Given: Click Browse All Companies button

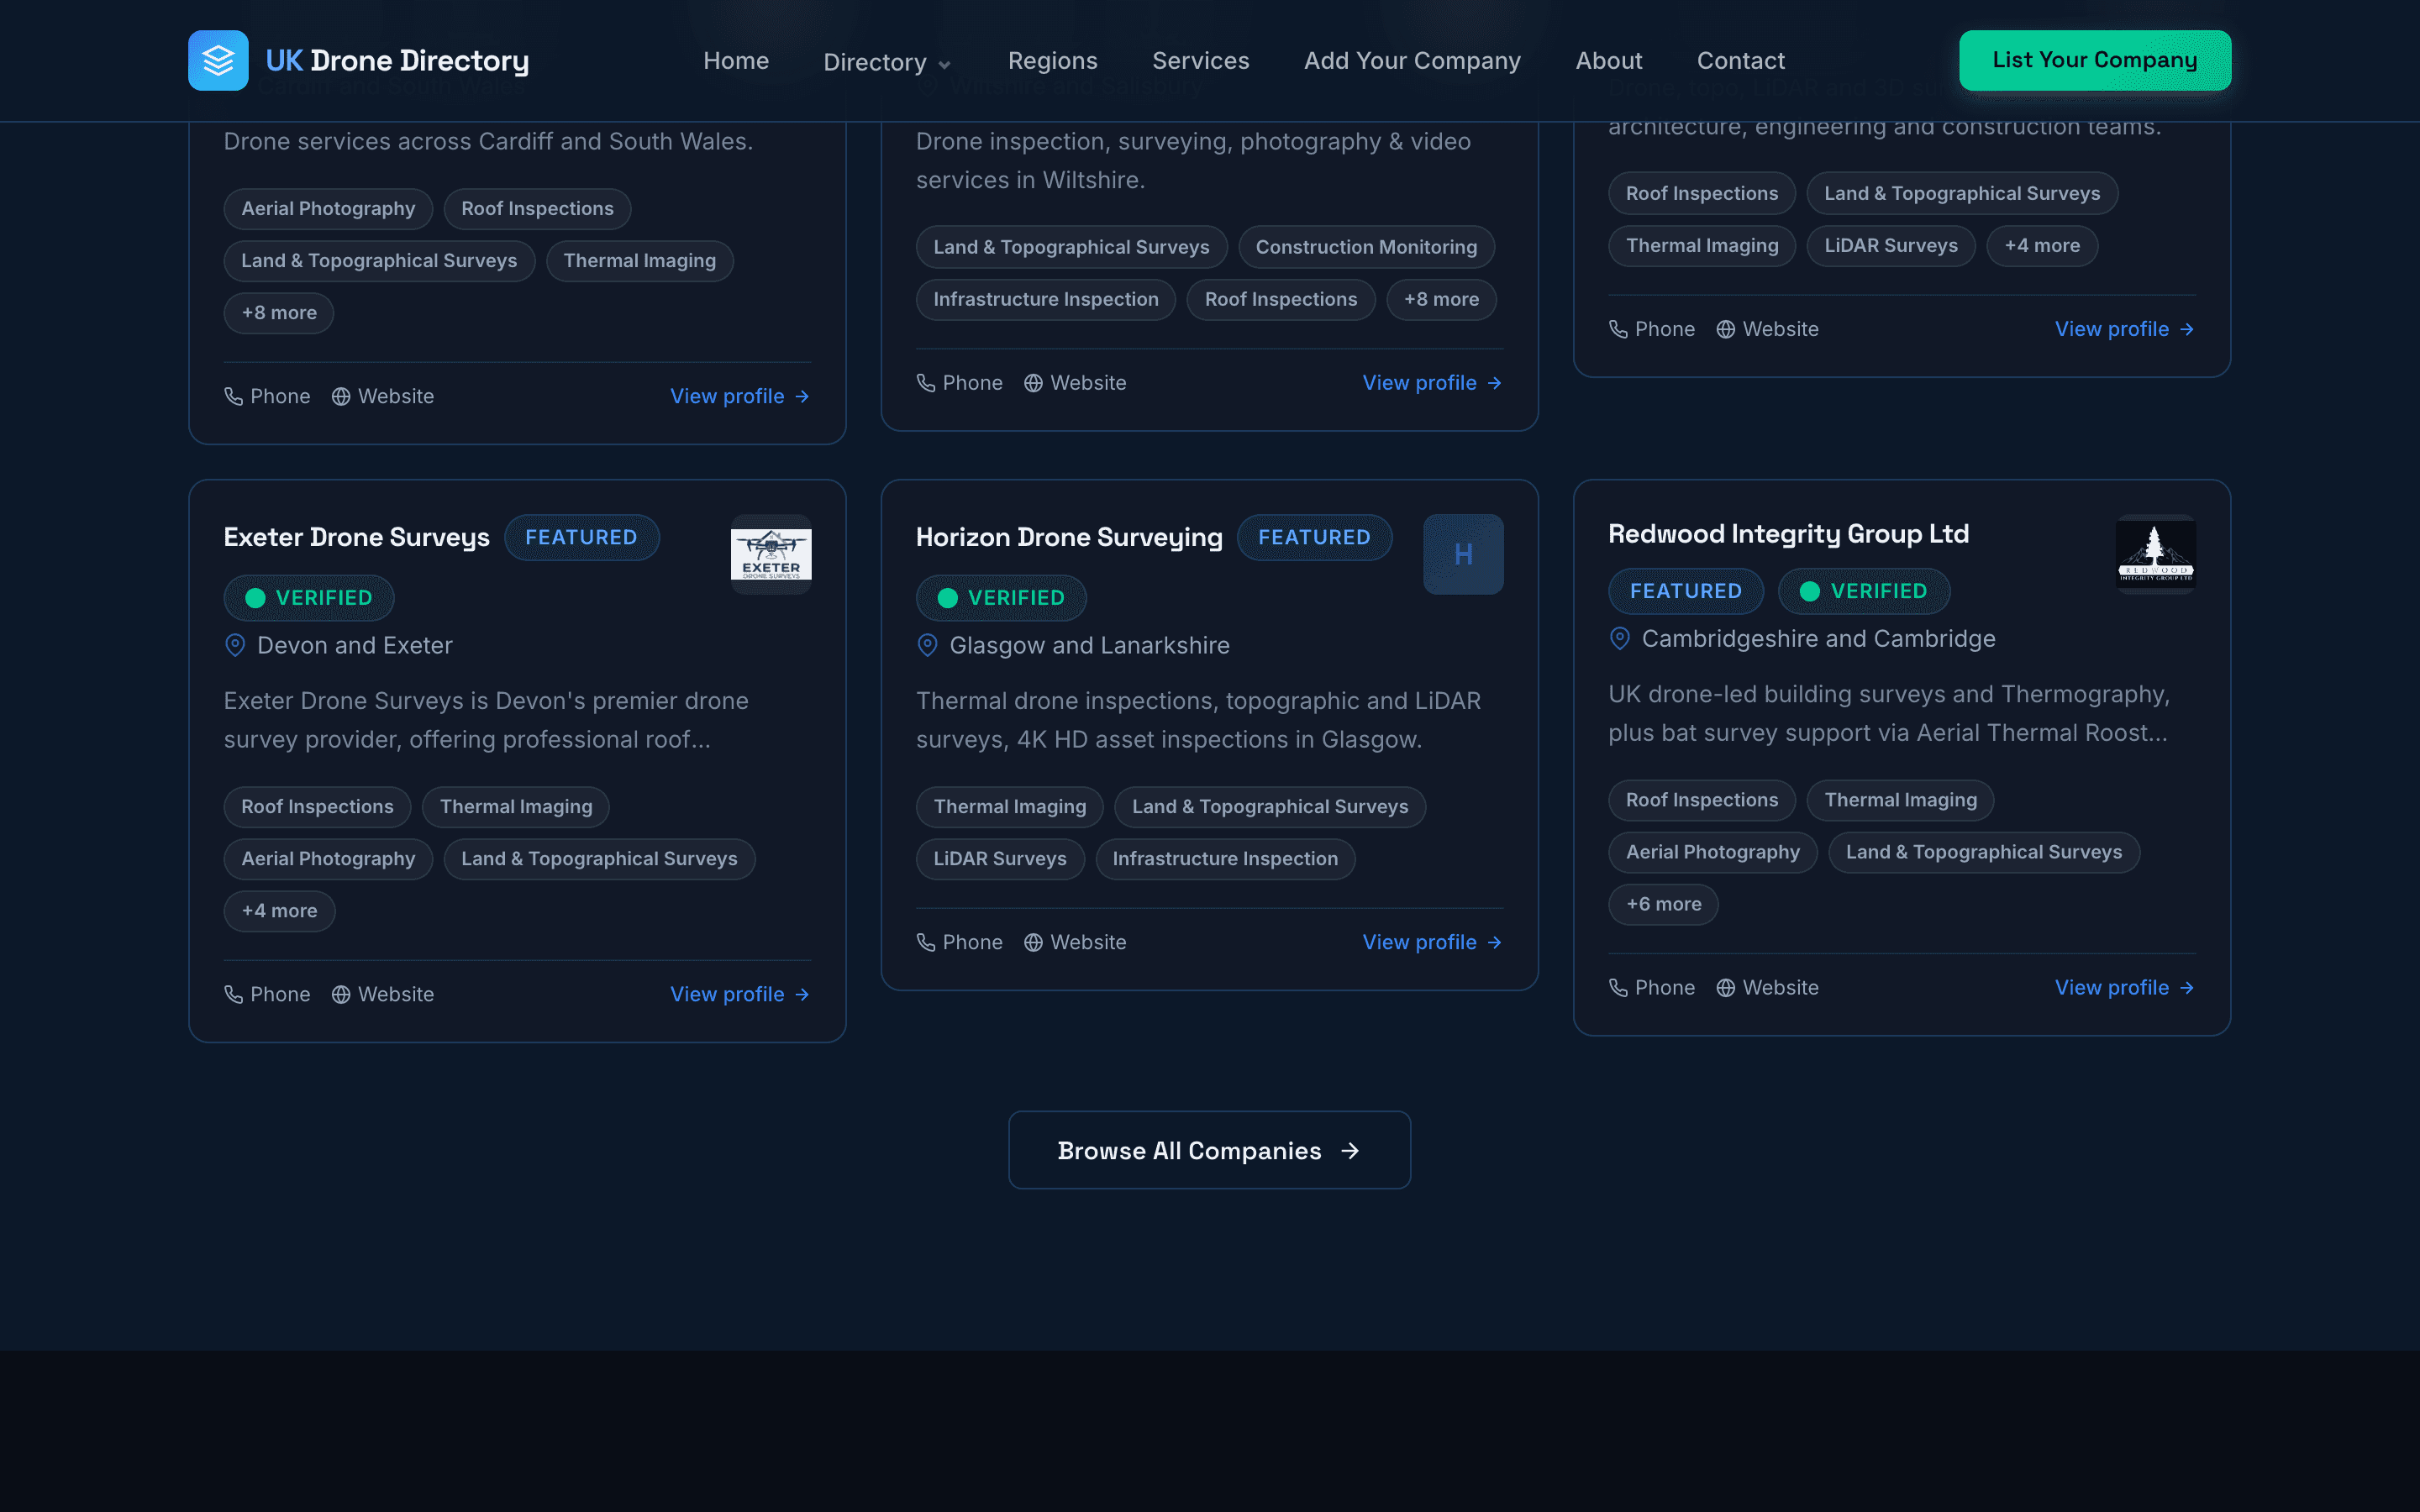Looking at the screenshot, I should pos(1210,1151).
